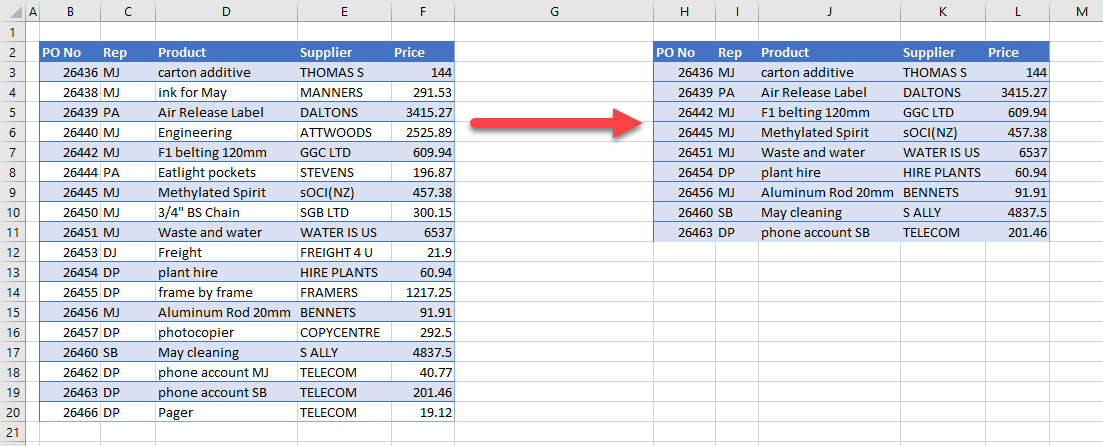Click the Supplier header in cell K2
Image resolution: width=1103 pixels, height=446 pixels.
942,52
